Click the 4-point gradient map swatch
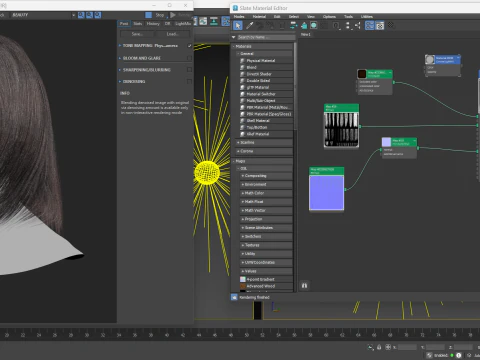This screenshot has height=360, width=480. pos(243,279)
